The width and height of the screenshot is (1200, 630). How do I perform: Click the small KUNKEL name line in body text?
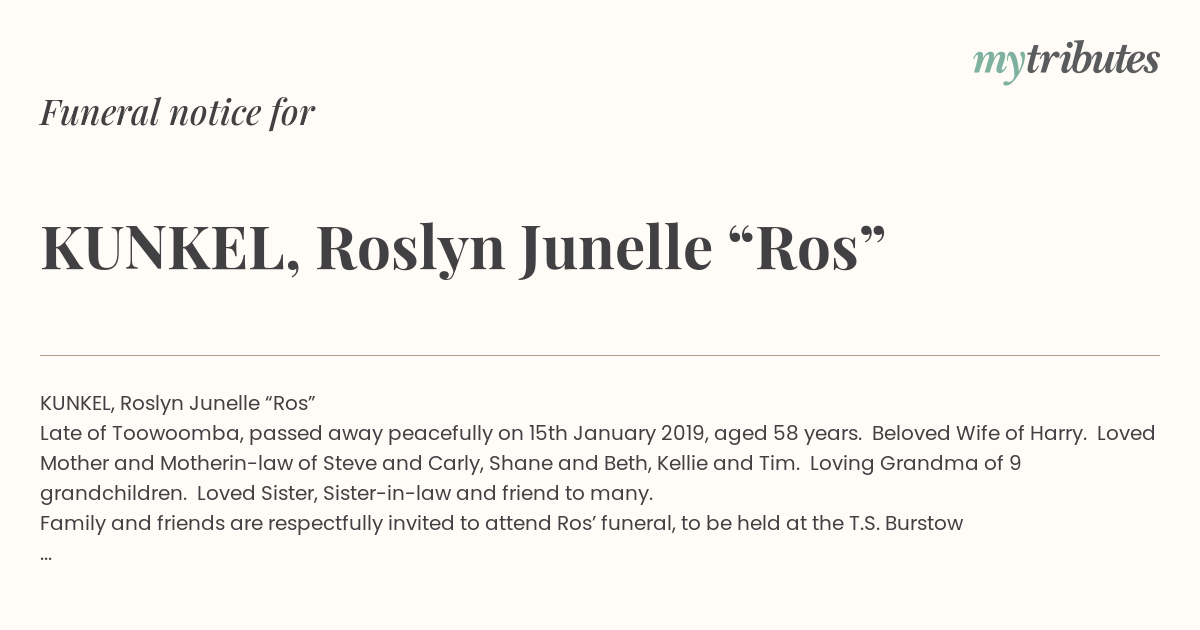point(178,403)
